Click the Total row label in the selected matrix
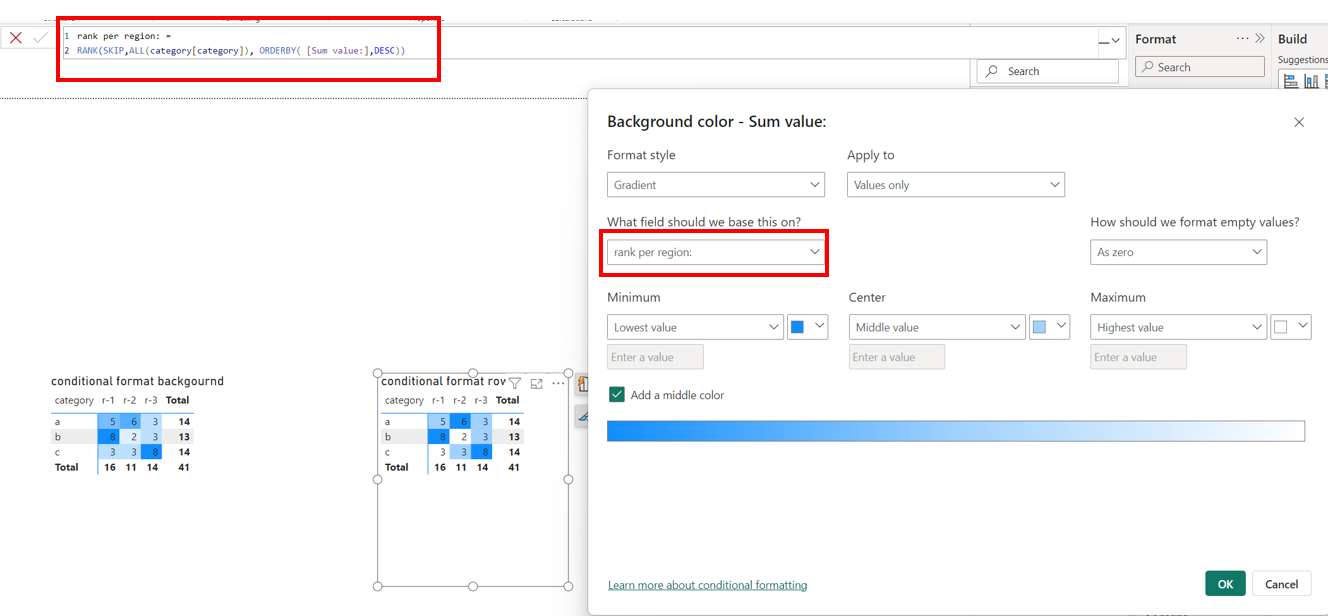This screenshot has height=616, width=1328. coord(396,467)
